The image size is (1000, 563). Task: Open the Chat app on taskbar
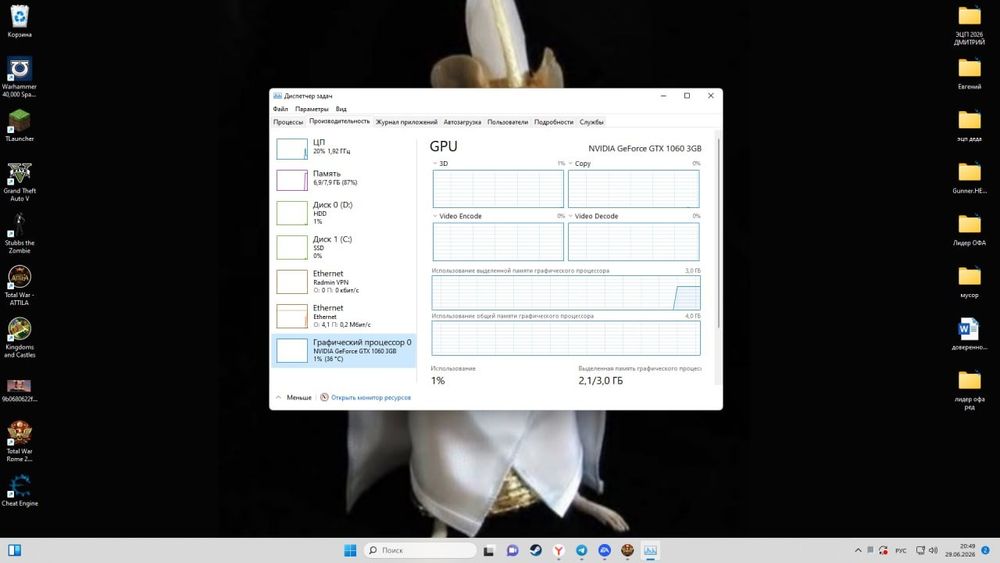pyautogui.click(x=512, y=550)
